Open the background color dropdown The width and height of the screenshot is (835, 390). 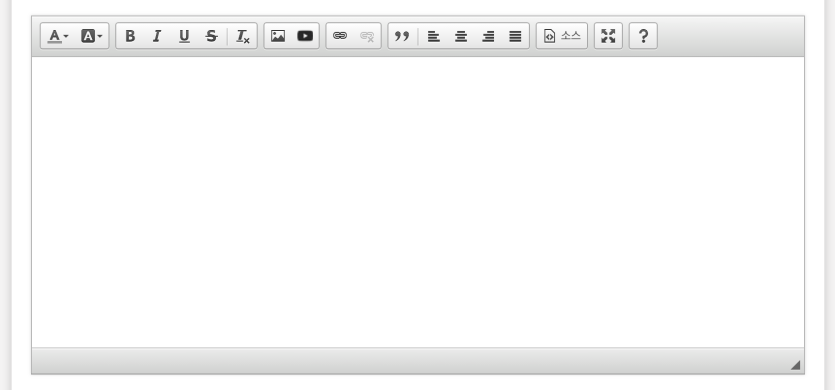92,36
